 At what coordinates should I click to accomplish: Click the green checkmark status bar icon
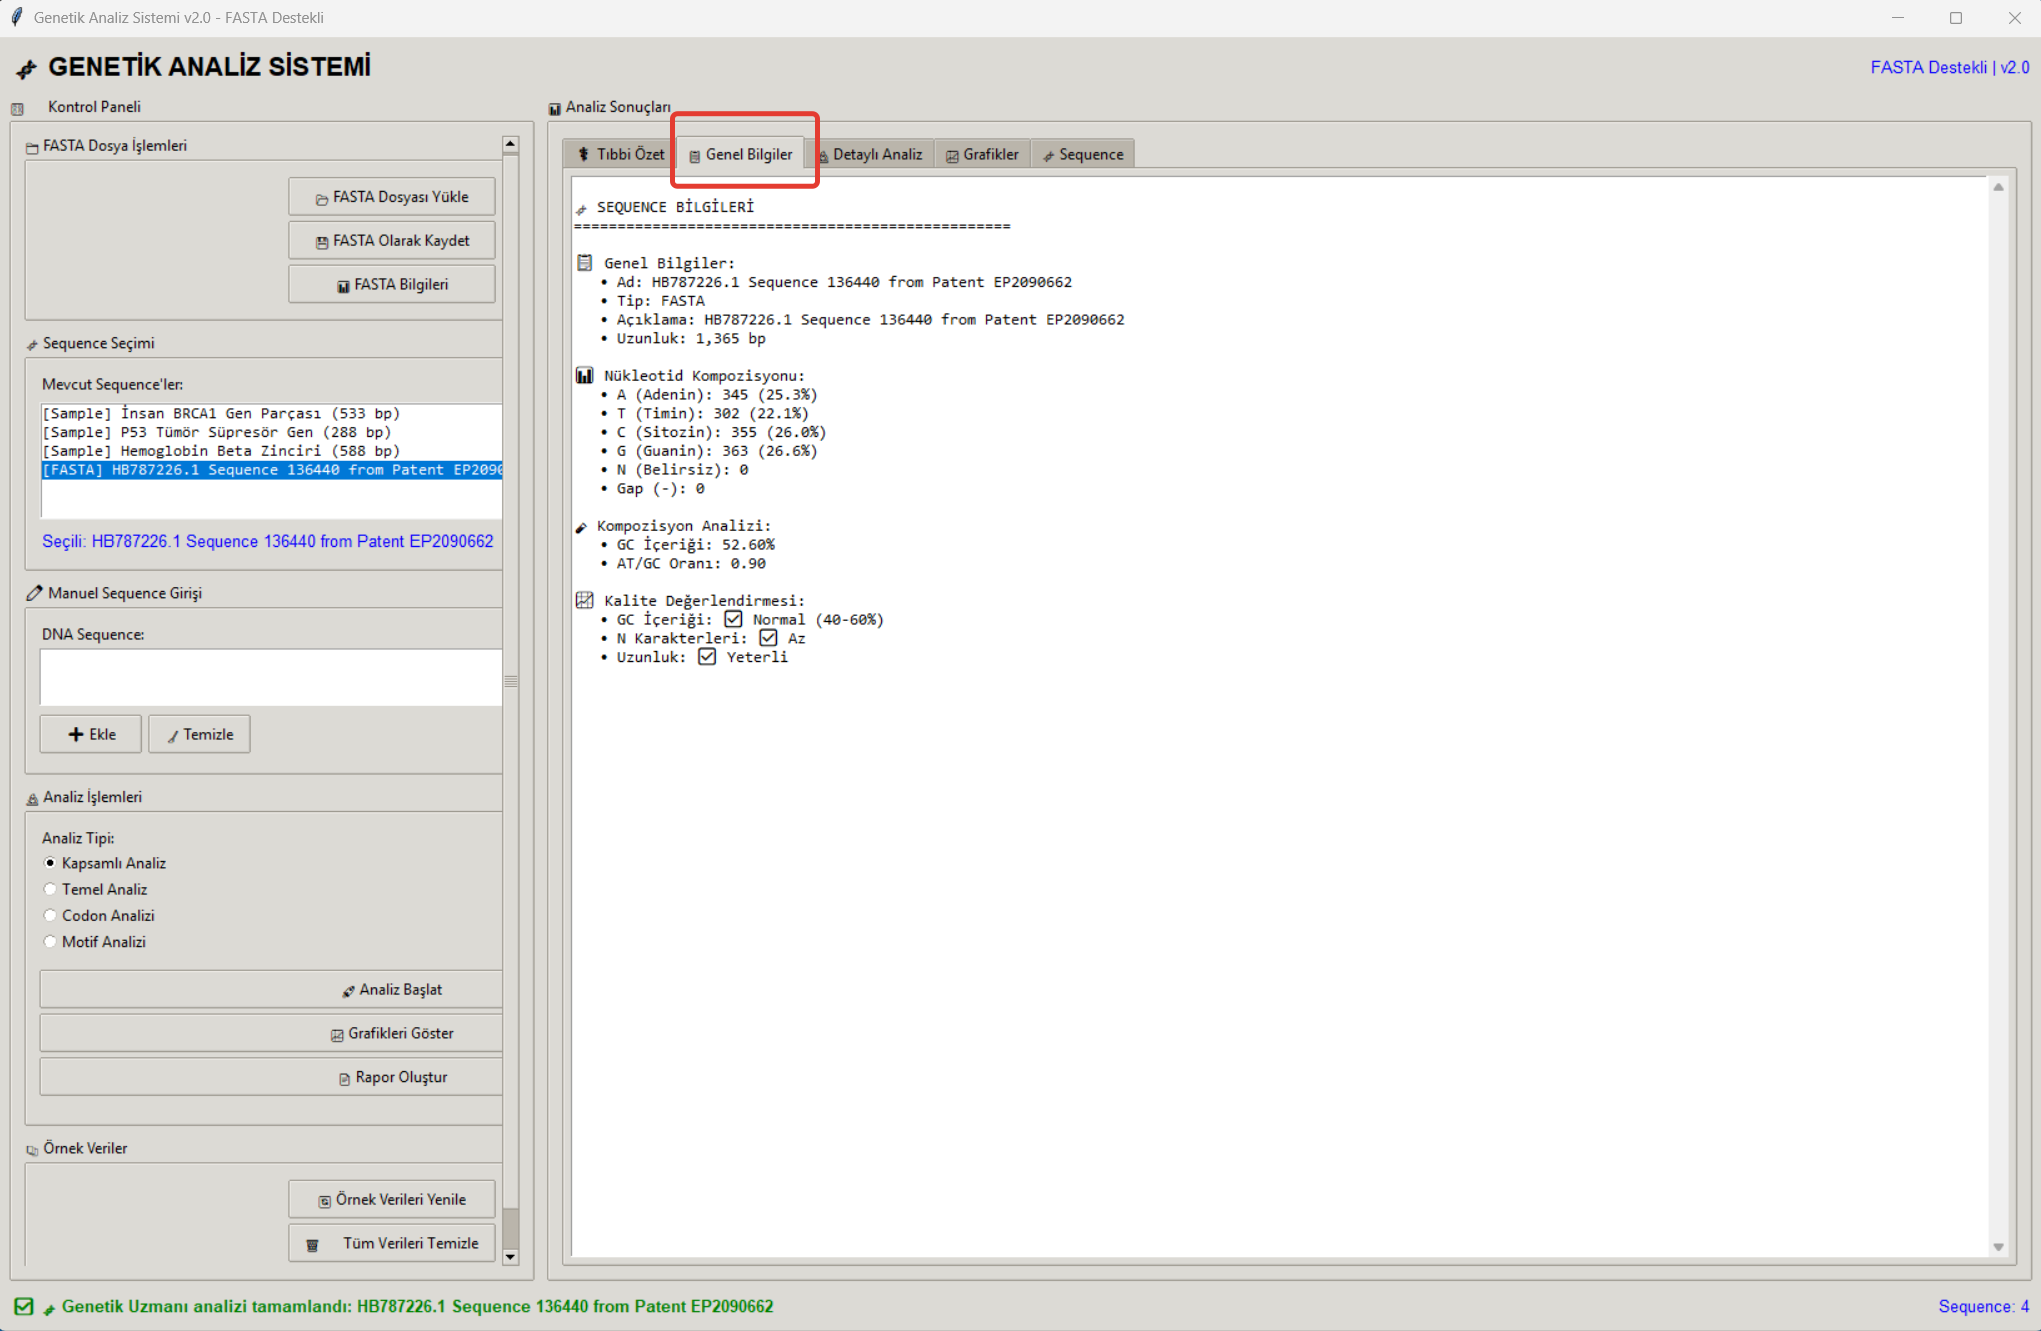click(x=24, y=1306)
